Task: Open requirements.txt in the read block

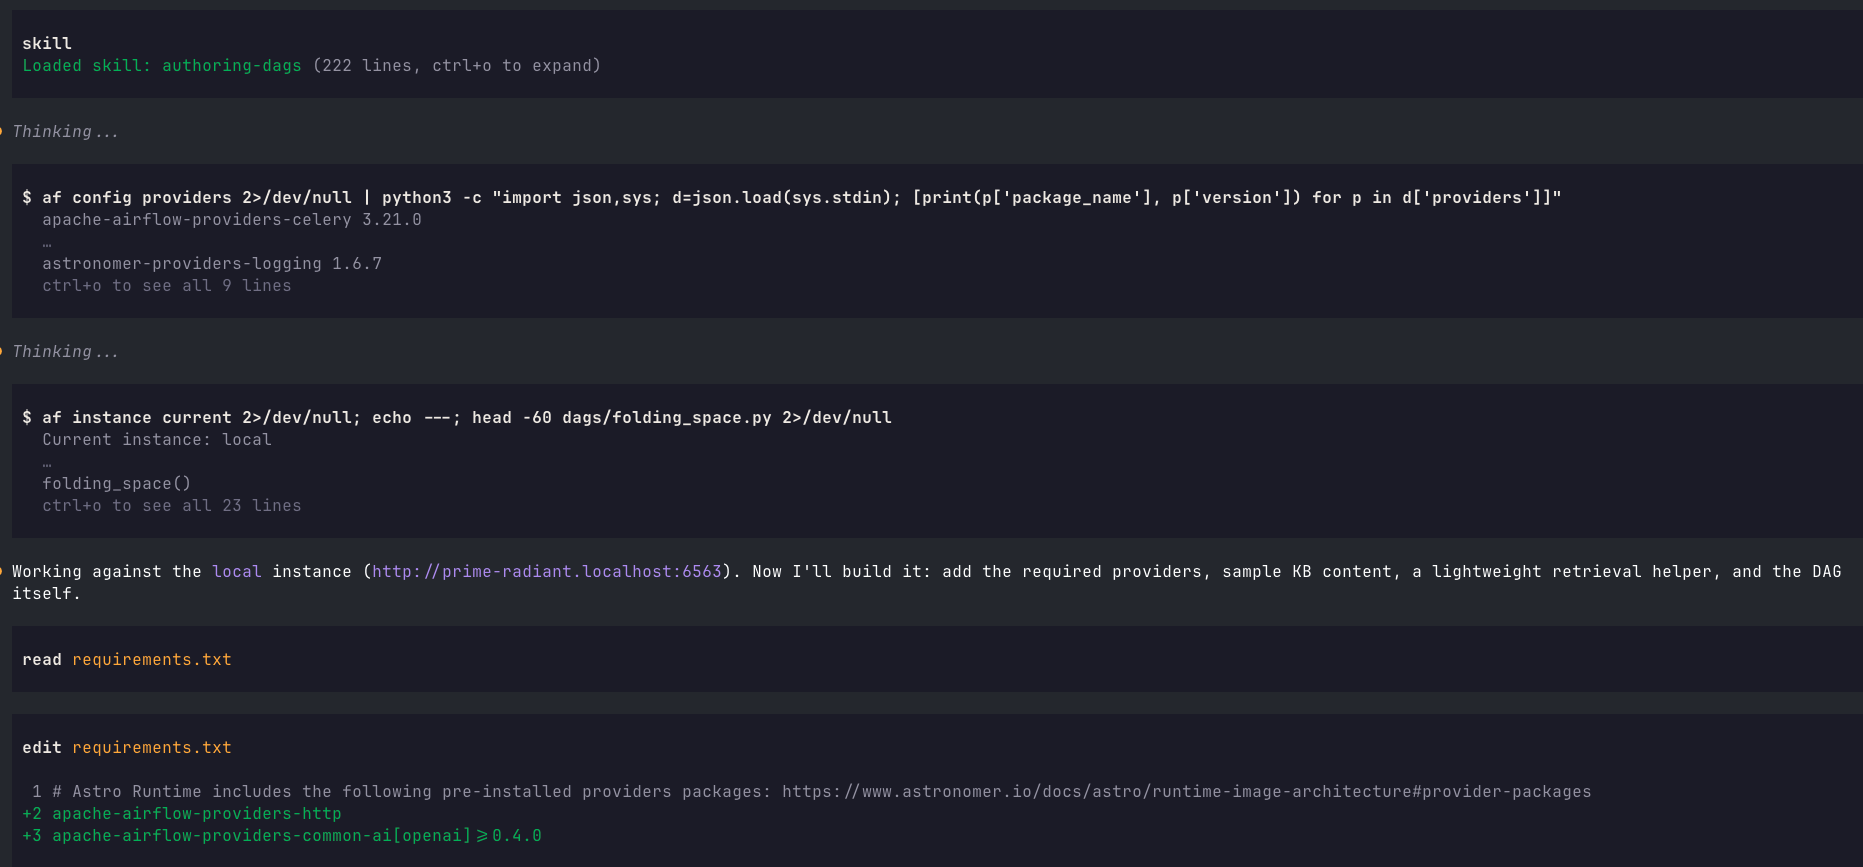Action: coord(152,660)
